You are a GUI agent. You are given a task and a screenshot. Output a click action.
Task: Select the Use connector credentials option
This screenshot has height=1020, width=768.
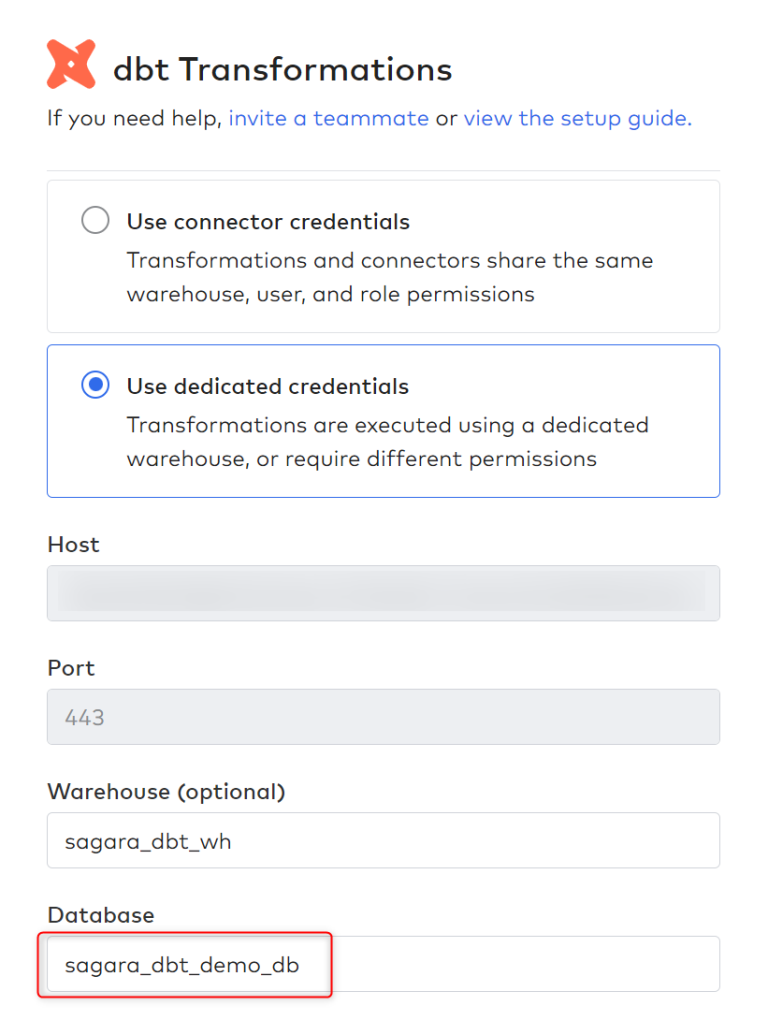(x=95, y=220)
